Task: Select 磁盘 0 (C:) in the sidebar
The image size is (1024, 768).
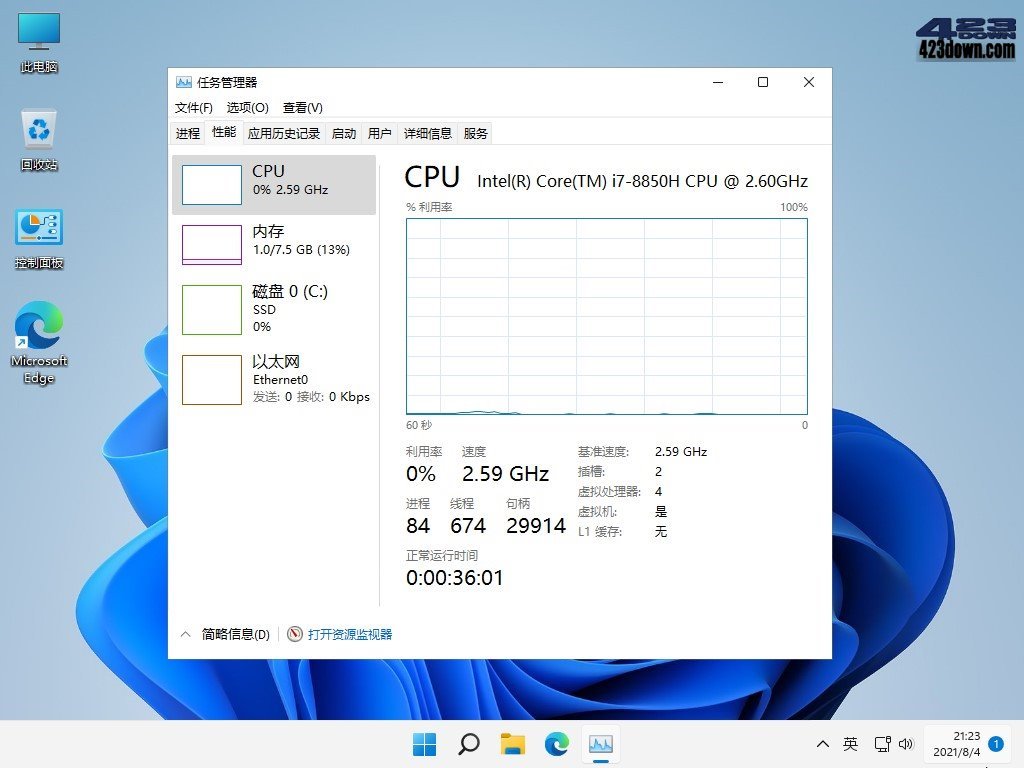Action: (268, 309)
